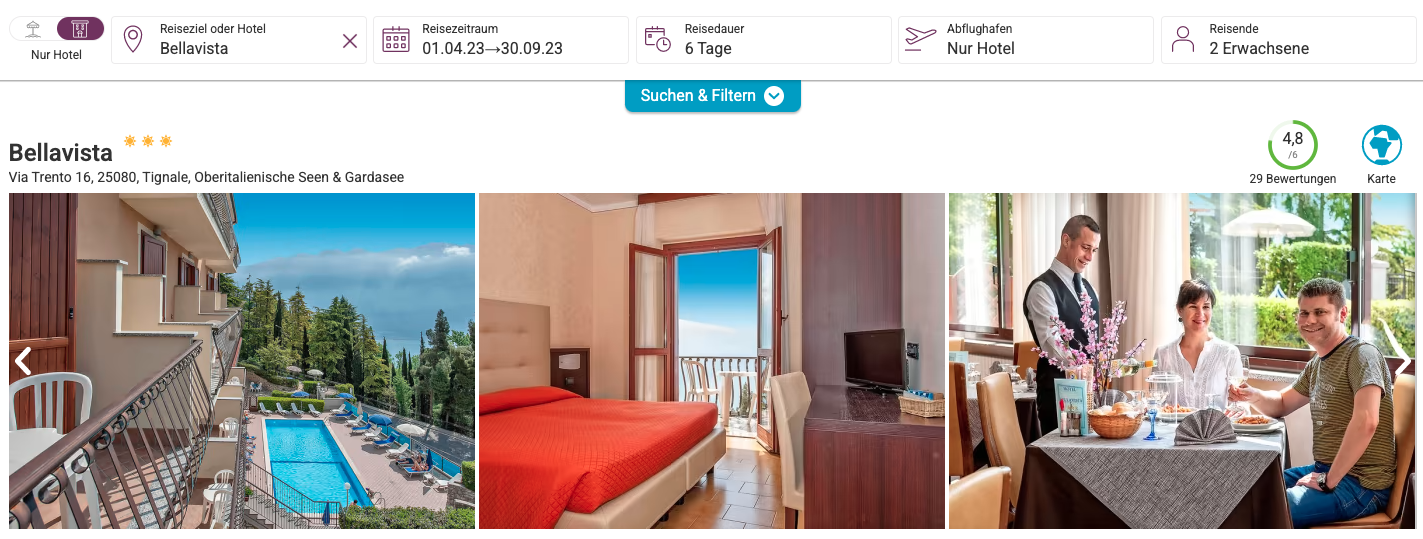Open the 29 Bewertungen reviews link
The width and height of the screenshot is (1423, 539).
(1293, 179)
